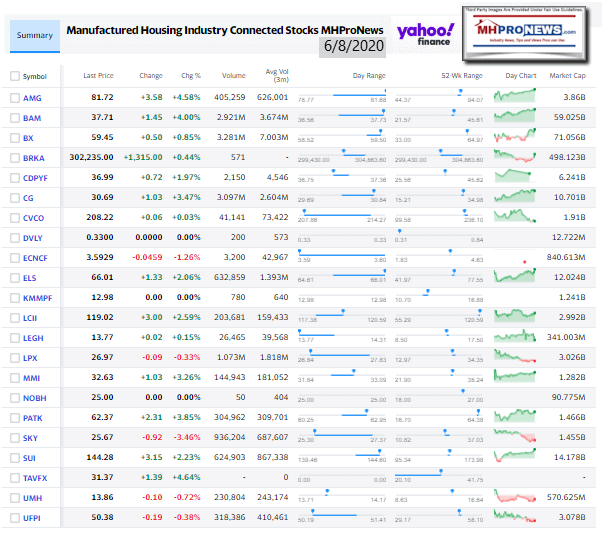604x539 pixels.
Task: Open the BAM ticker symbol link
Action: [34, 118]
